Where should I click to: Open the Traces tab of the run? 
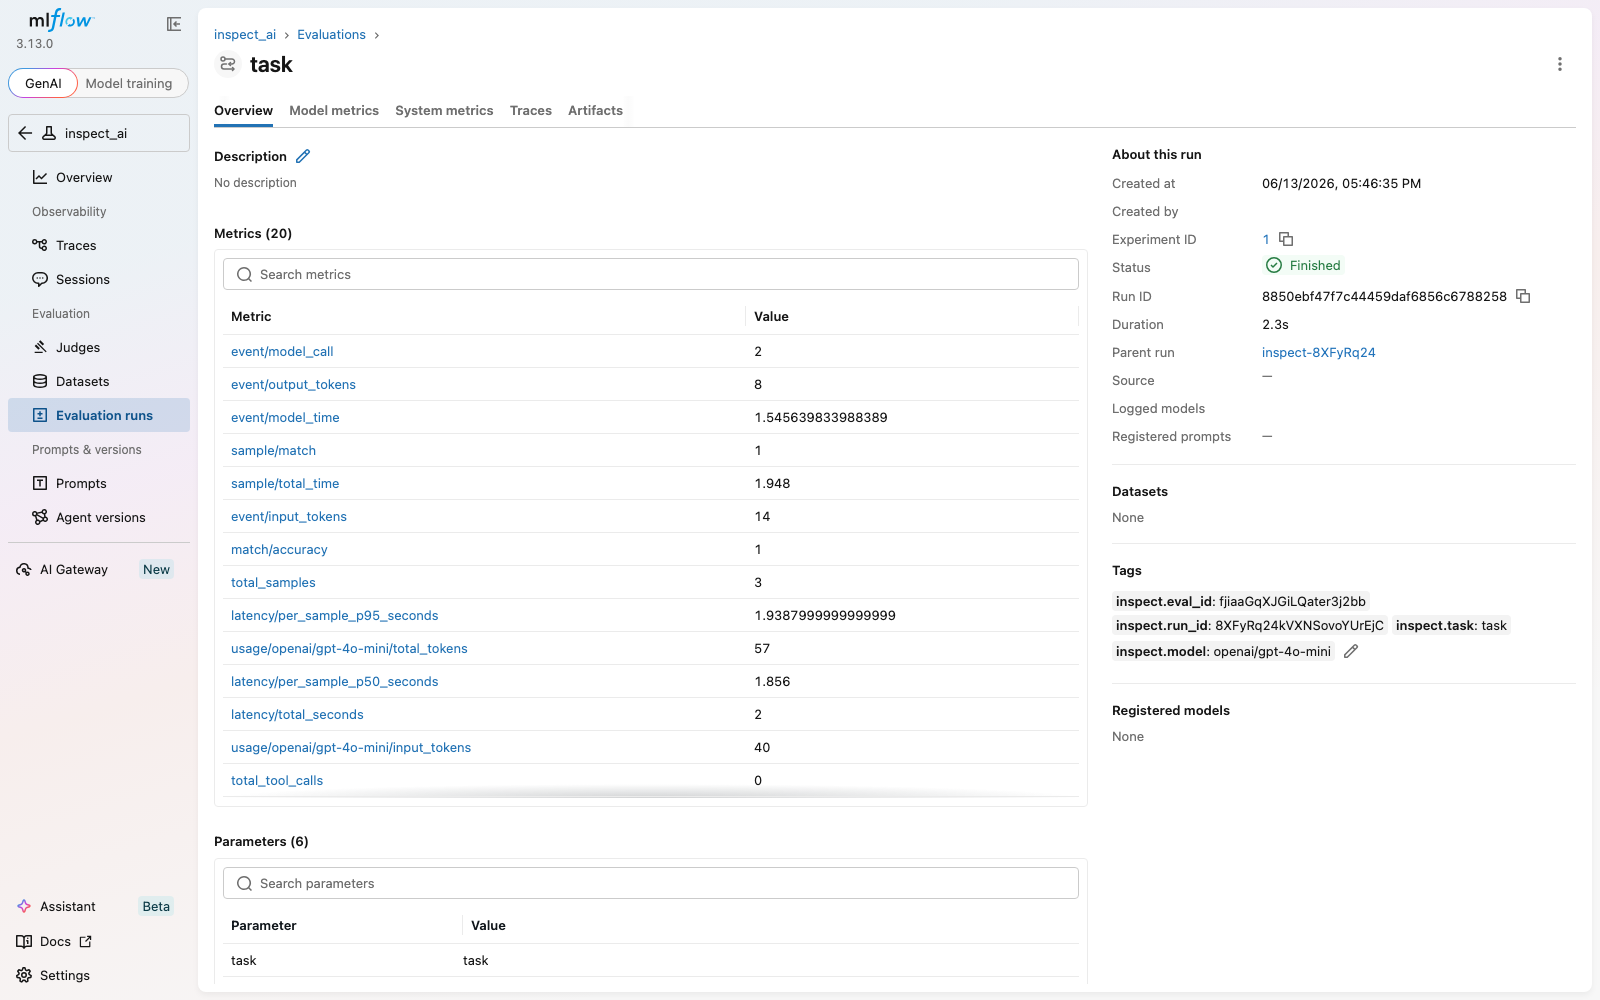531,110
